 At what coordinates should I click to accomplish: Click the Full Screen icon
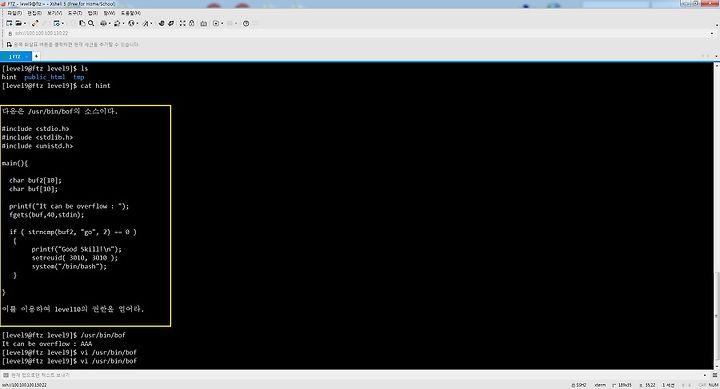tap(183, 23)
